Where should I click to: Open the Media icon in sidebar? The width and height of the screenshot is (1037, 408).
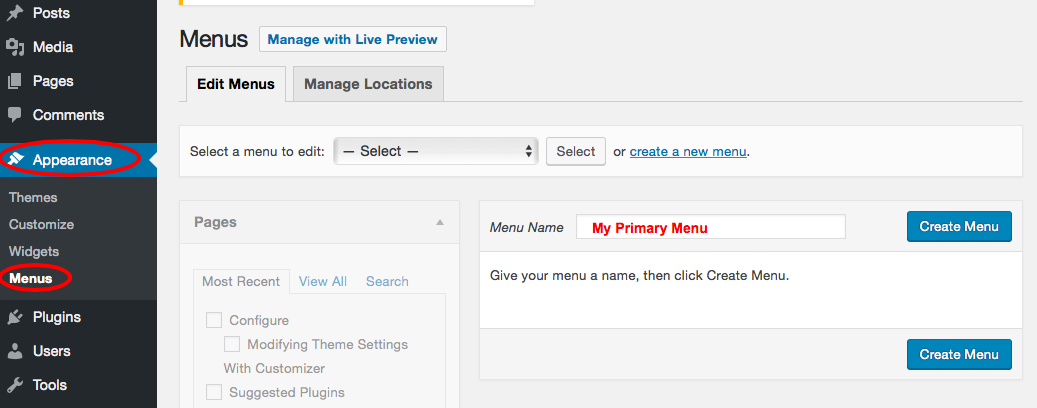pyautogui.click(x=15, y=48)
